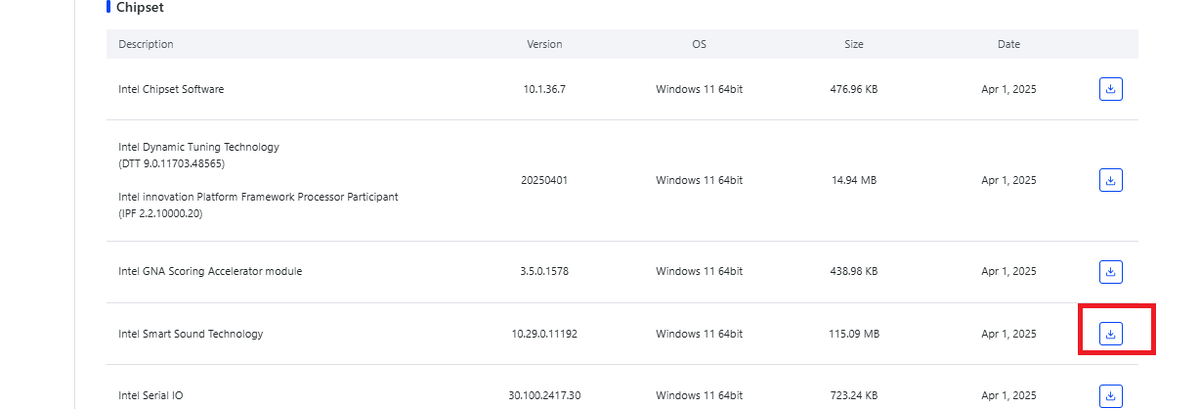The image size is (1200, 409).
Task: Select the Intel Serial IO row name
Action: click(x=151, y=395)
